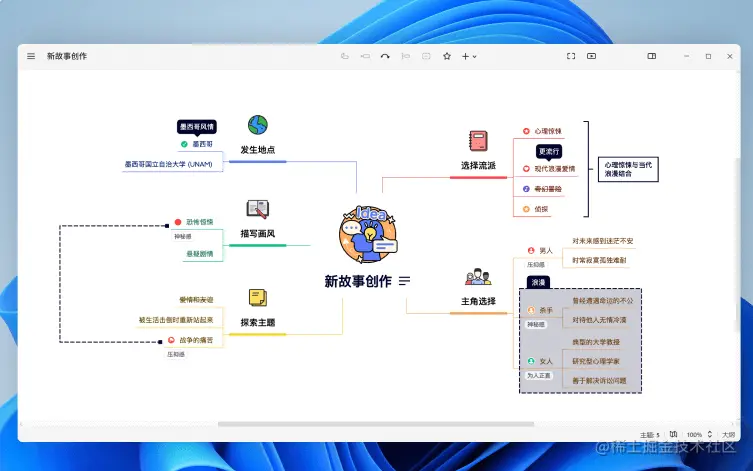Click the green checkmark marker on 墨西哥
The width and height of the screenshot is (753, 471).
[x=184, y=144]
